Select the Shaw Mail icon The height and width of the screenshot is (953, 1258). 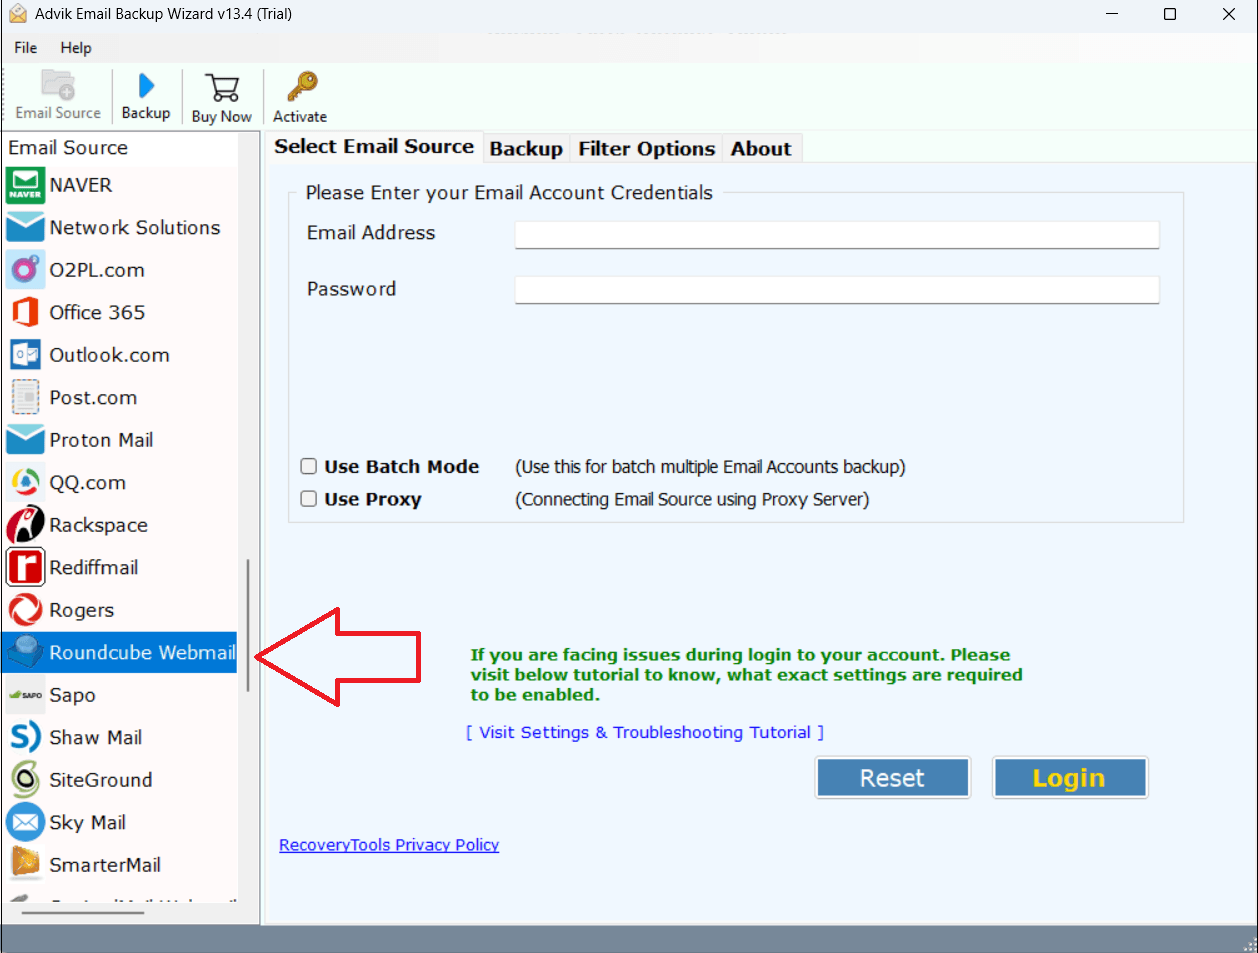click(25, 738)
